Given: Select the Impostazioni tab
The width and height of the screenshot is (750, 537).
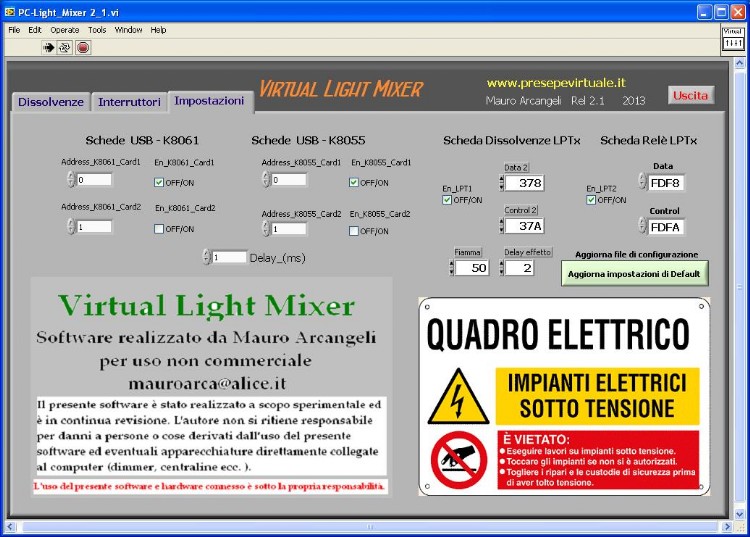Looking at the screenshot, I should [210, 101].
